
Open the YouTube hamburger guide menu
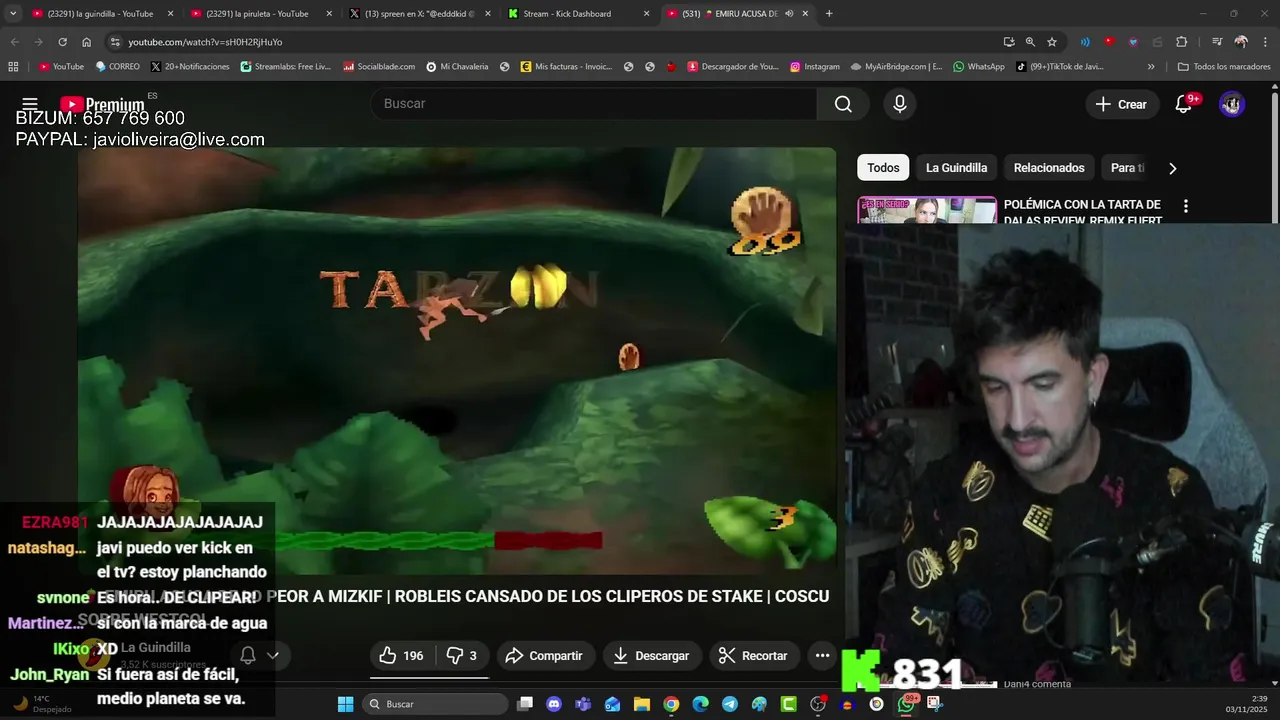coord(30,104)
